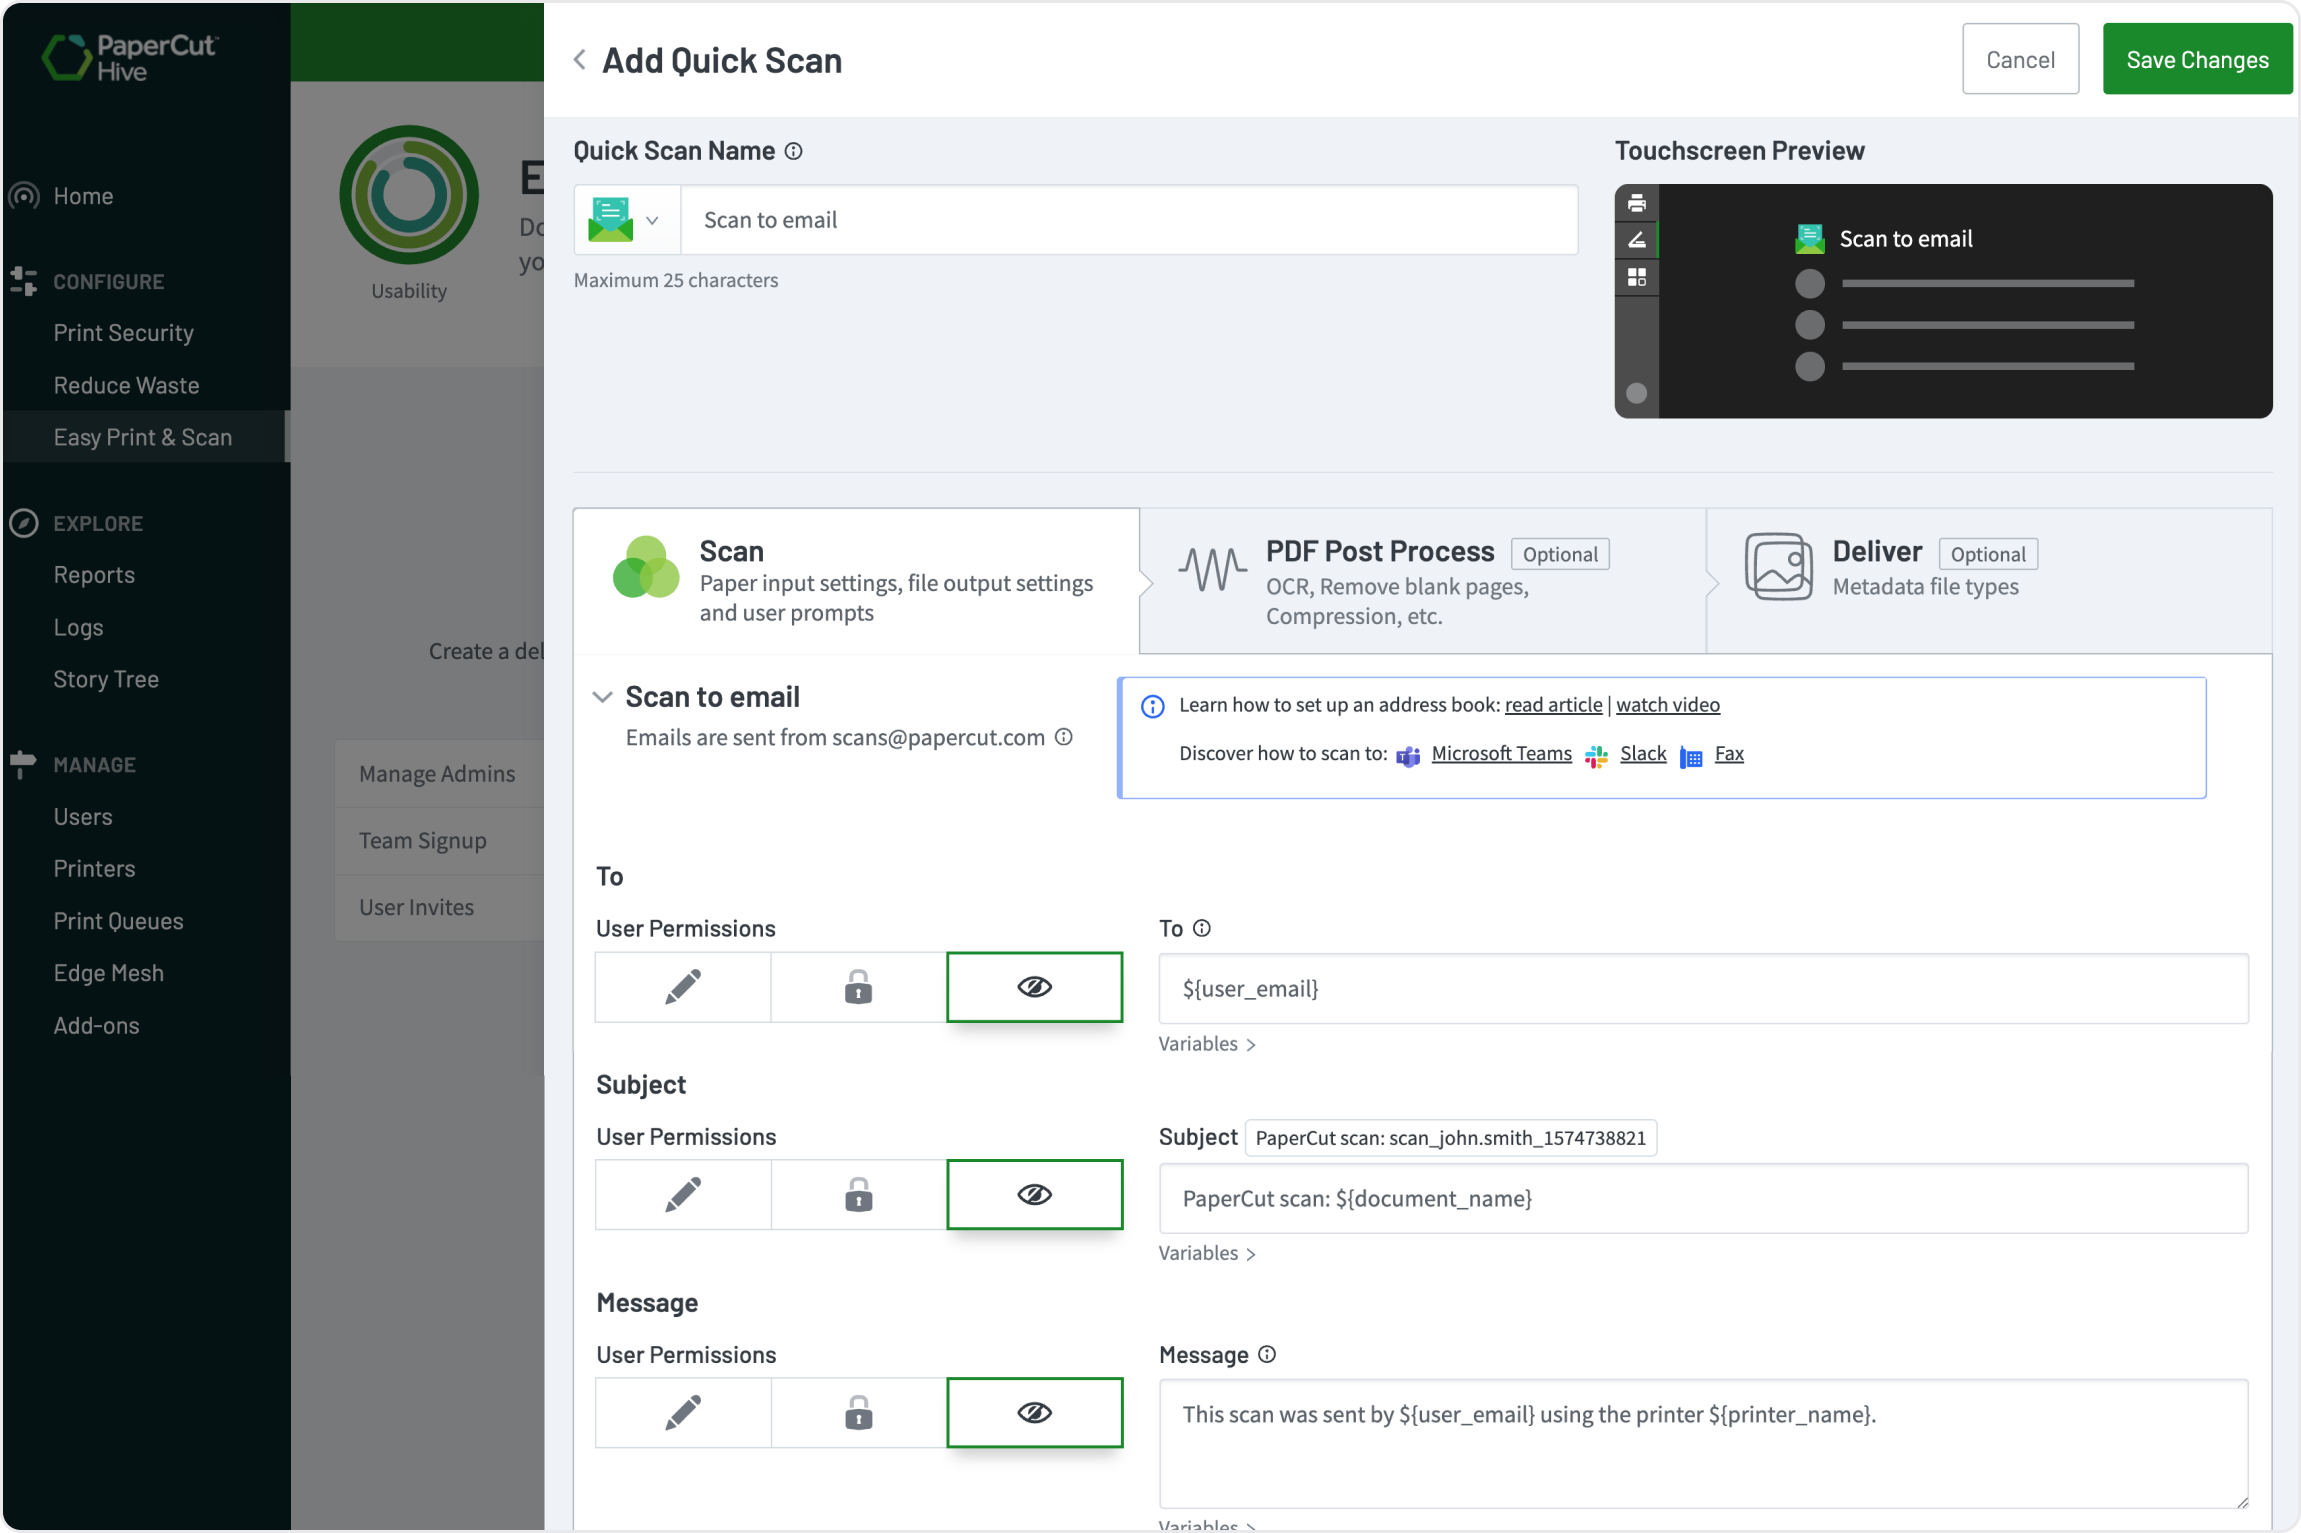Hide the Message field using the eye toggle
This screenshot has height=1533, width=2301.
1034,1412
